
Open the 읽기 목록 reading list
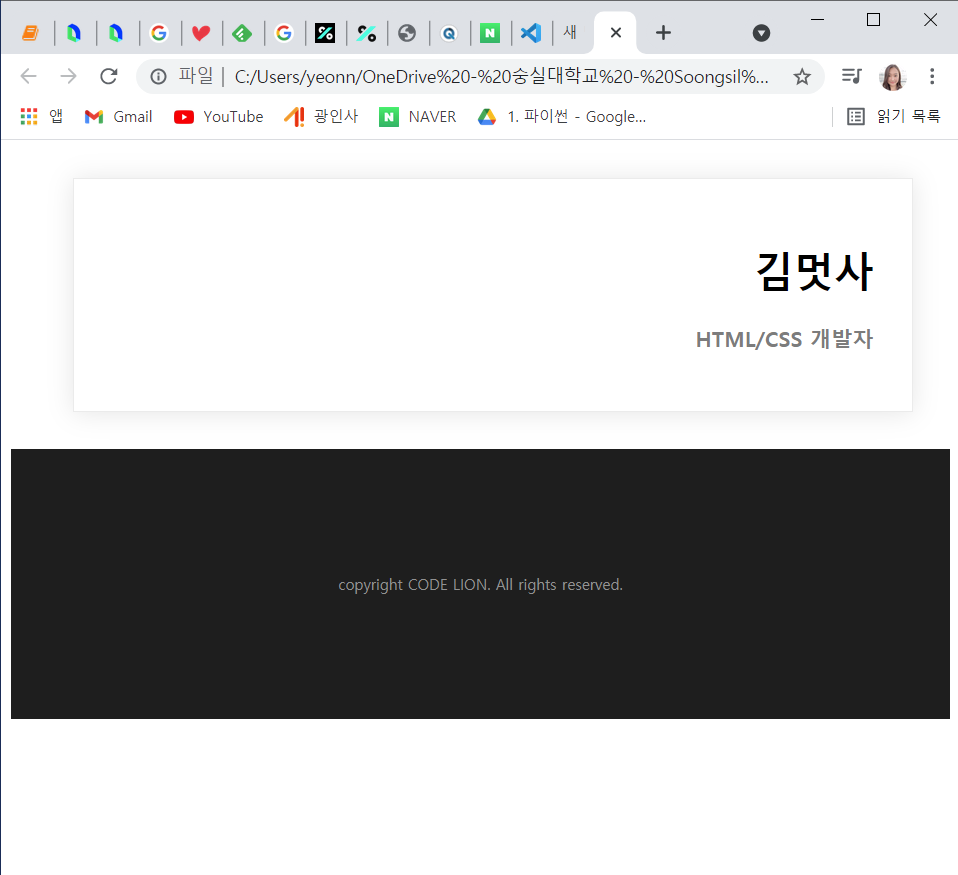point(894,116)
